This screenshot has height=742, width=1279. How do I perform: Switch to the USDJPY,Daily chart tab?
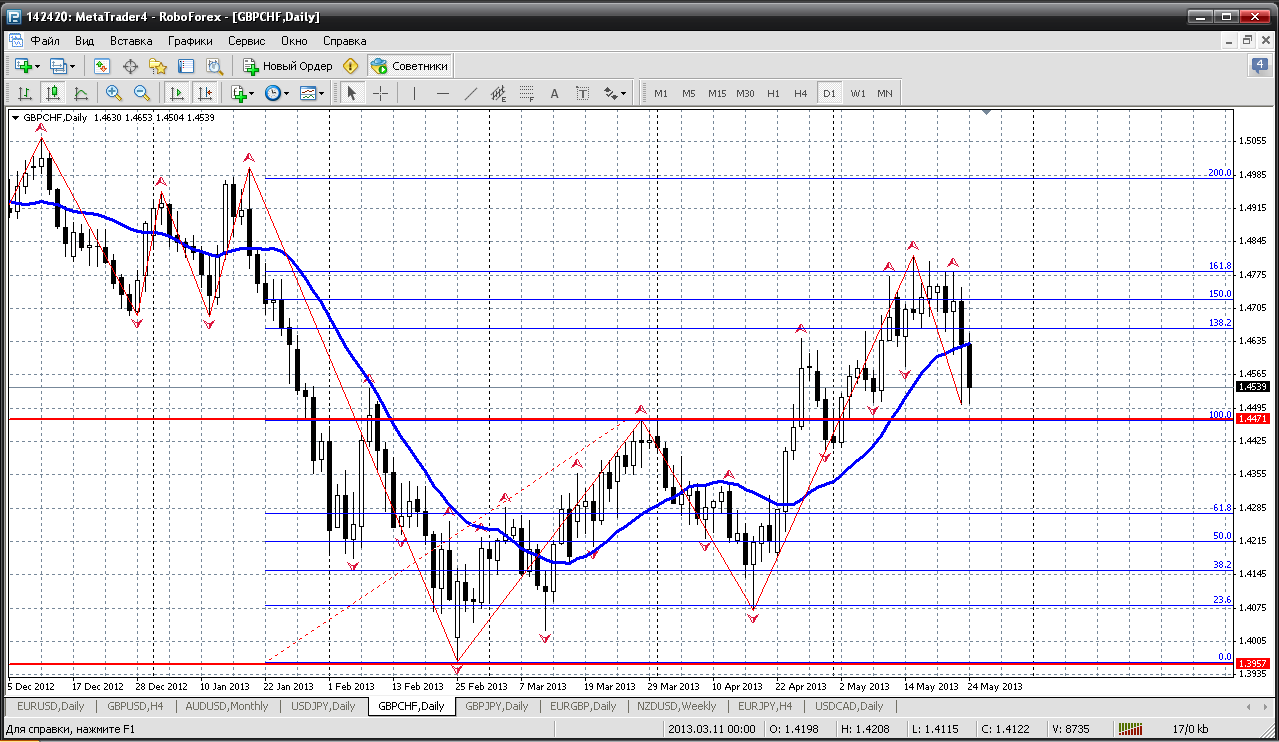pyautogui.click(x=322, y=706)
